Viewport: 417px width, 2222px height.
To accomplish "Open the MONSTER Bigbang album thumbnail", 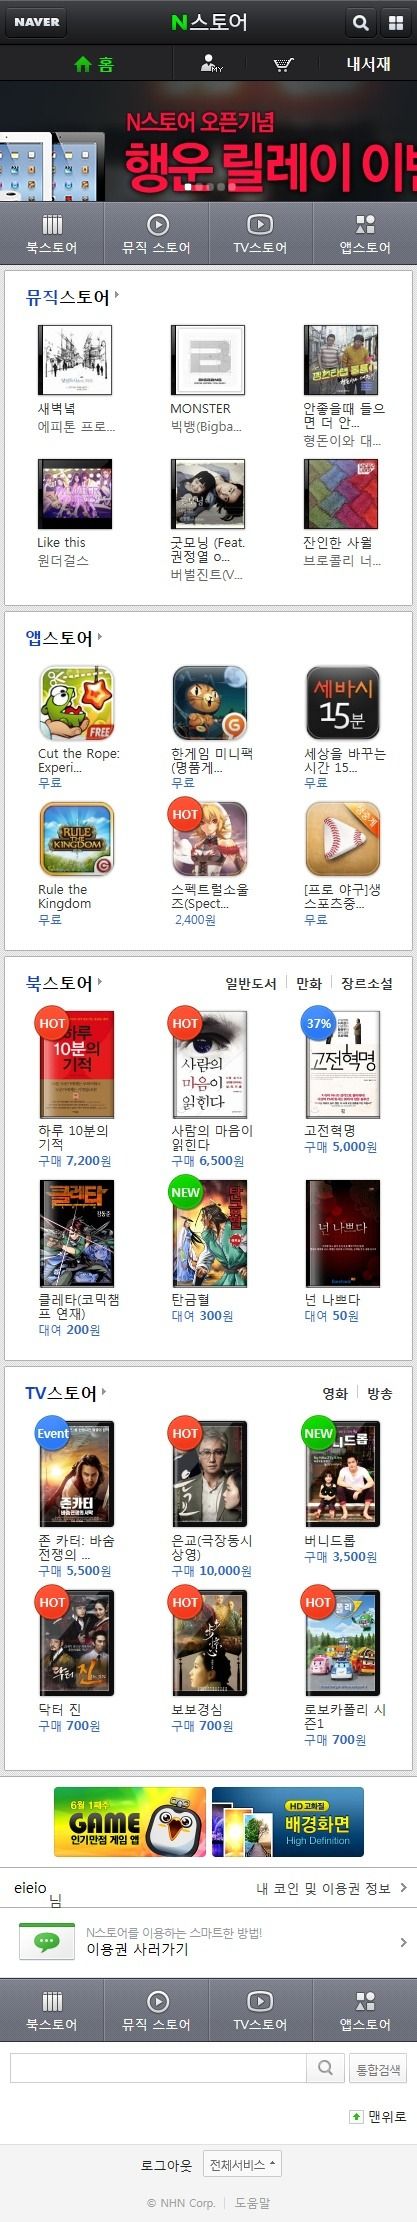I will click(208, 360).
